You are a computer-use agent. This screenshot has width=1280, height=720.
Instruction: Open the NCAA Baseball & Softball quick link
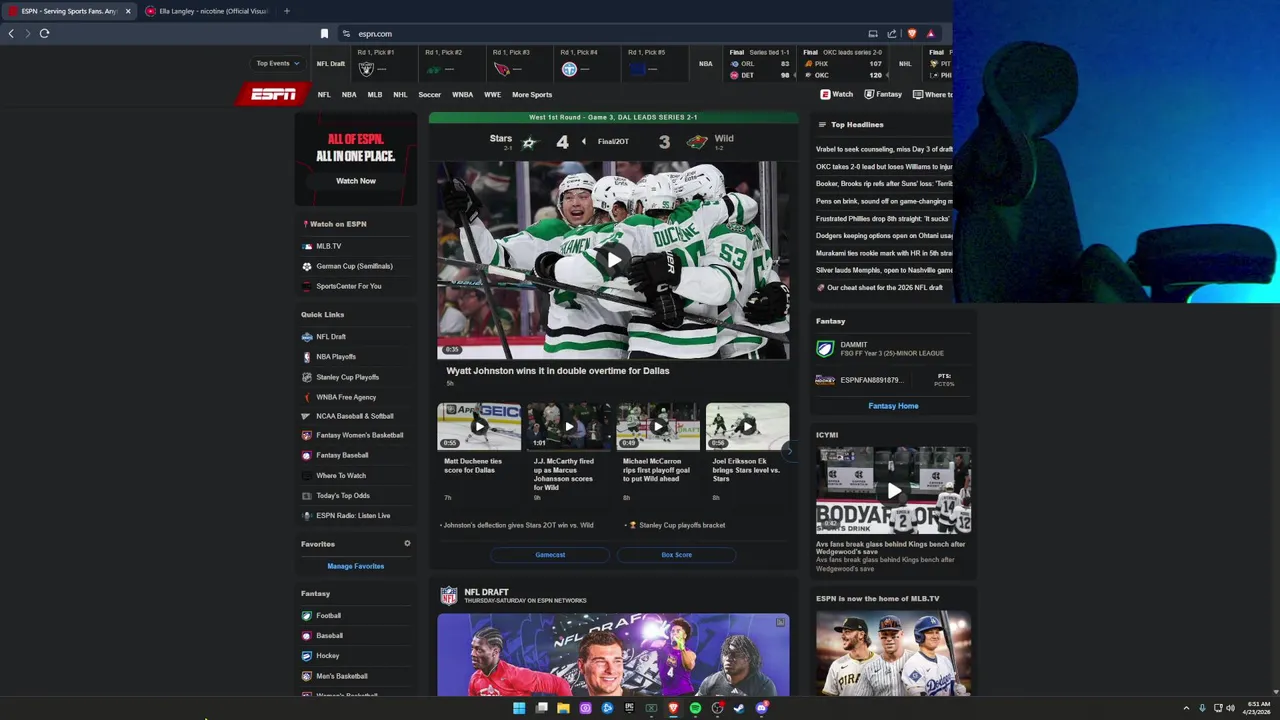click(355, 416)
